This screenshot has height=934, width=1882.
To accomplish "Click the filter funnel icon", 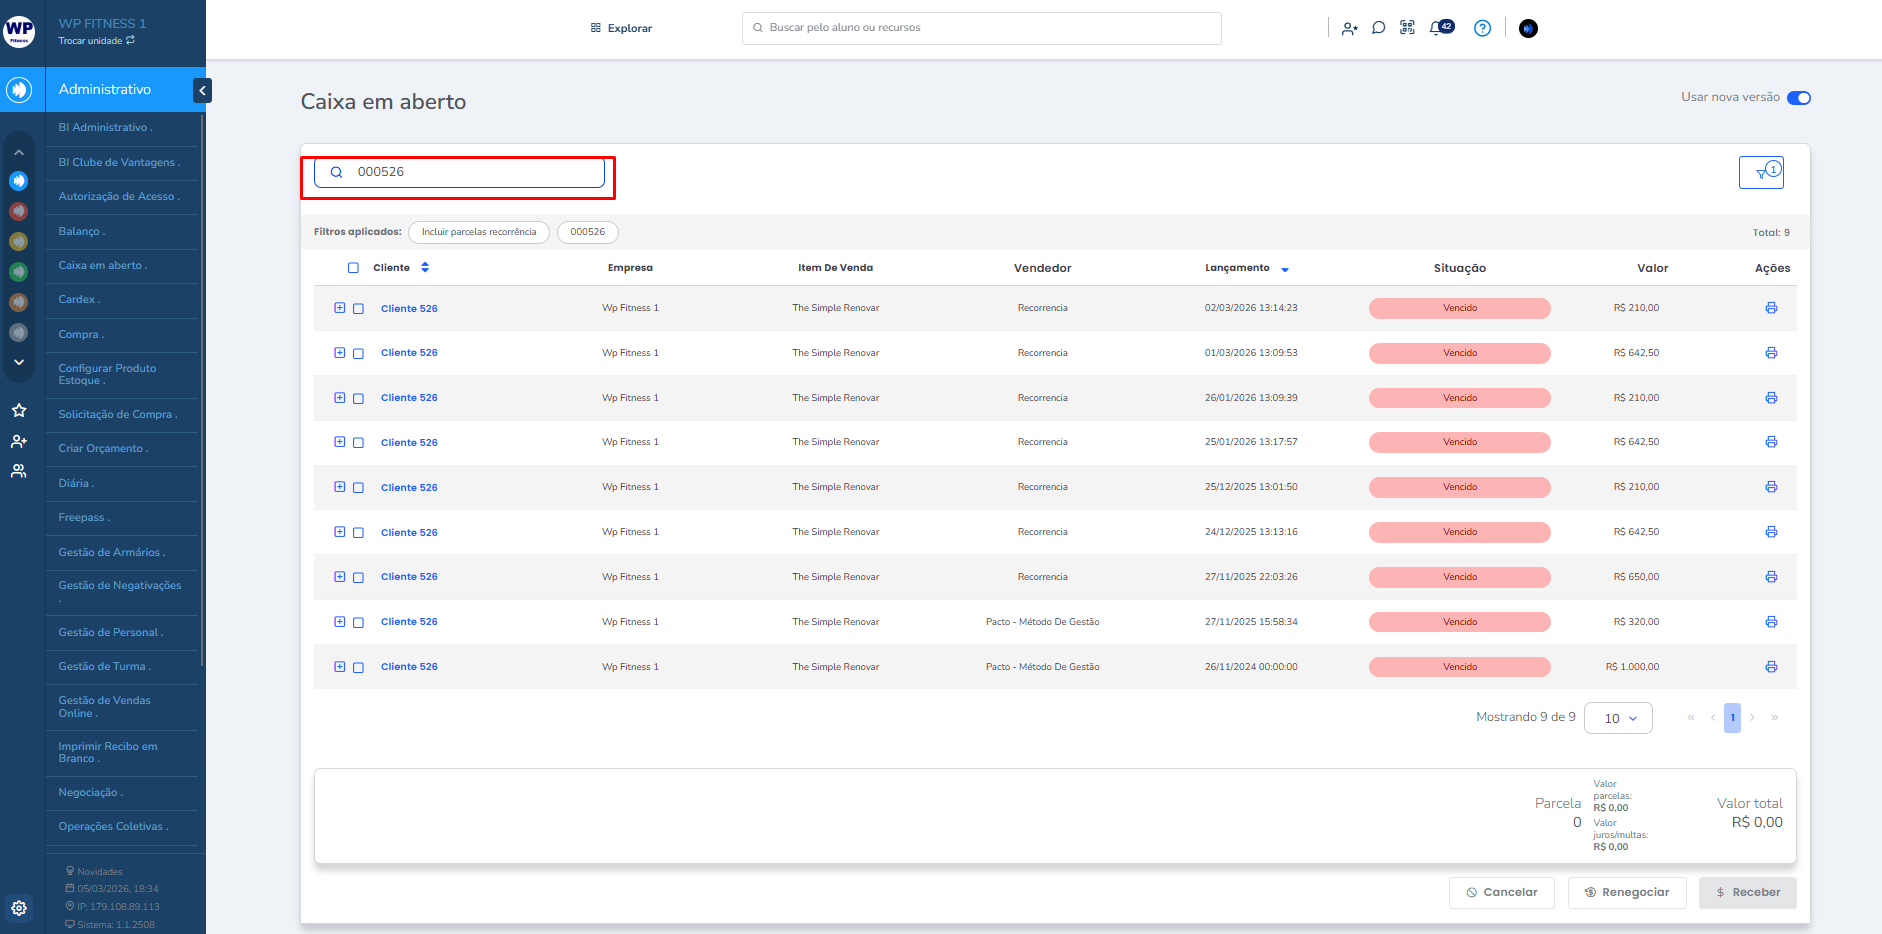I will [x=1761, y=173].
